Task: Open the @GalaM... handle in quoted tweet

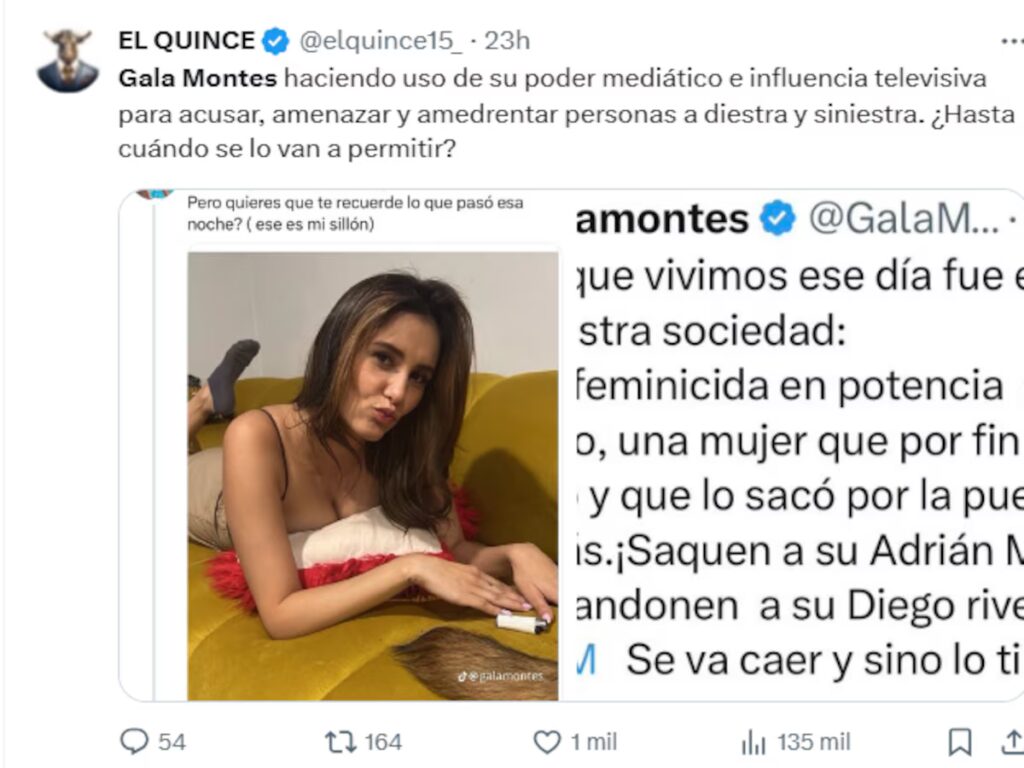Action: [x=904, y=219]
